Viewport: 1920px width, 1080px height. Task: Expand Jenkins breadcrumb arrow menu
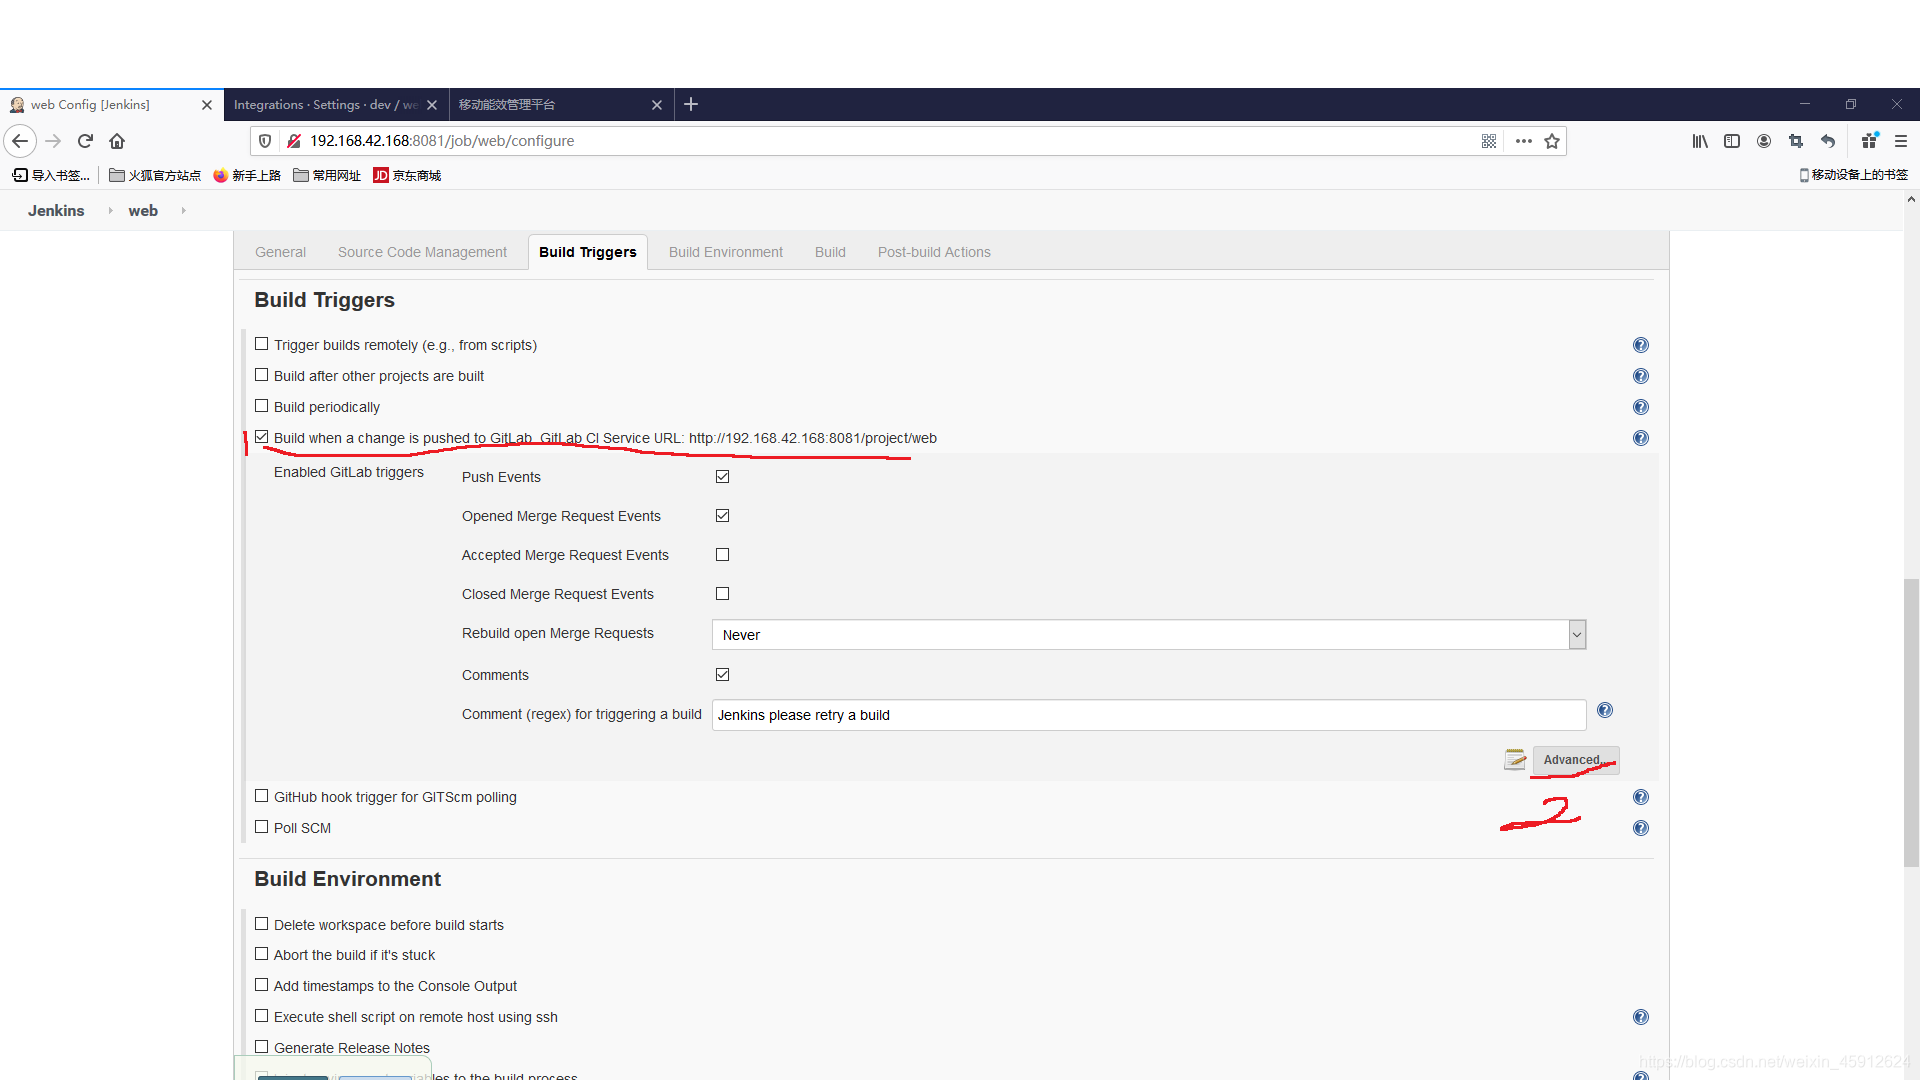[x=110, y=211]
